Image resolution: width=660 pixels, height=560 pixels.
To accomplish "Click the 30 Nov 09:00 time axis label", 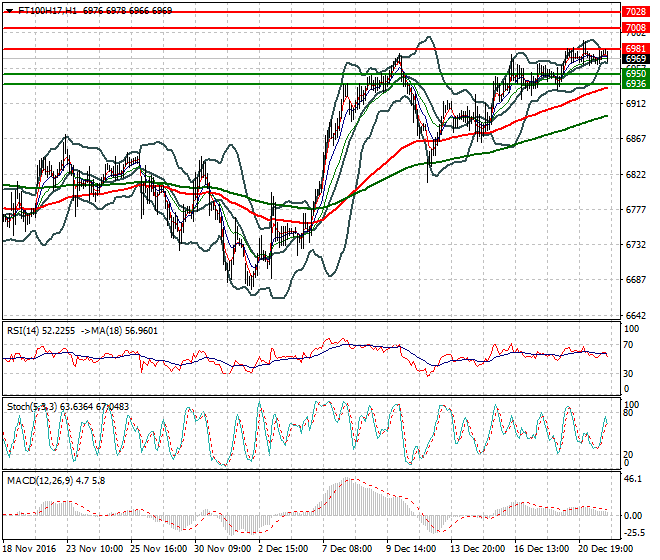I will tap(223, 549).
